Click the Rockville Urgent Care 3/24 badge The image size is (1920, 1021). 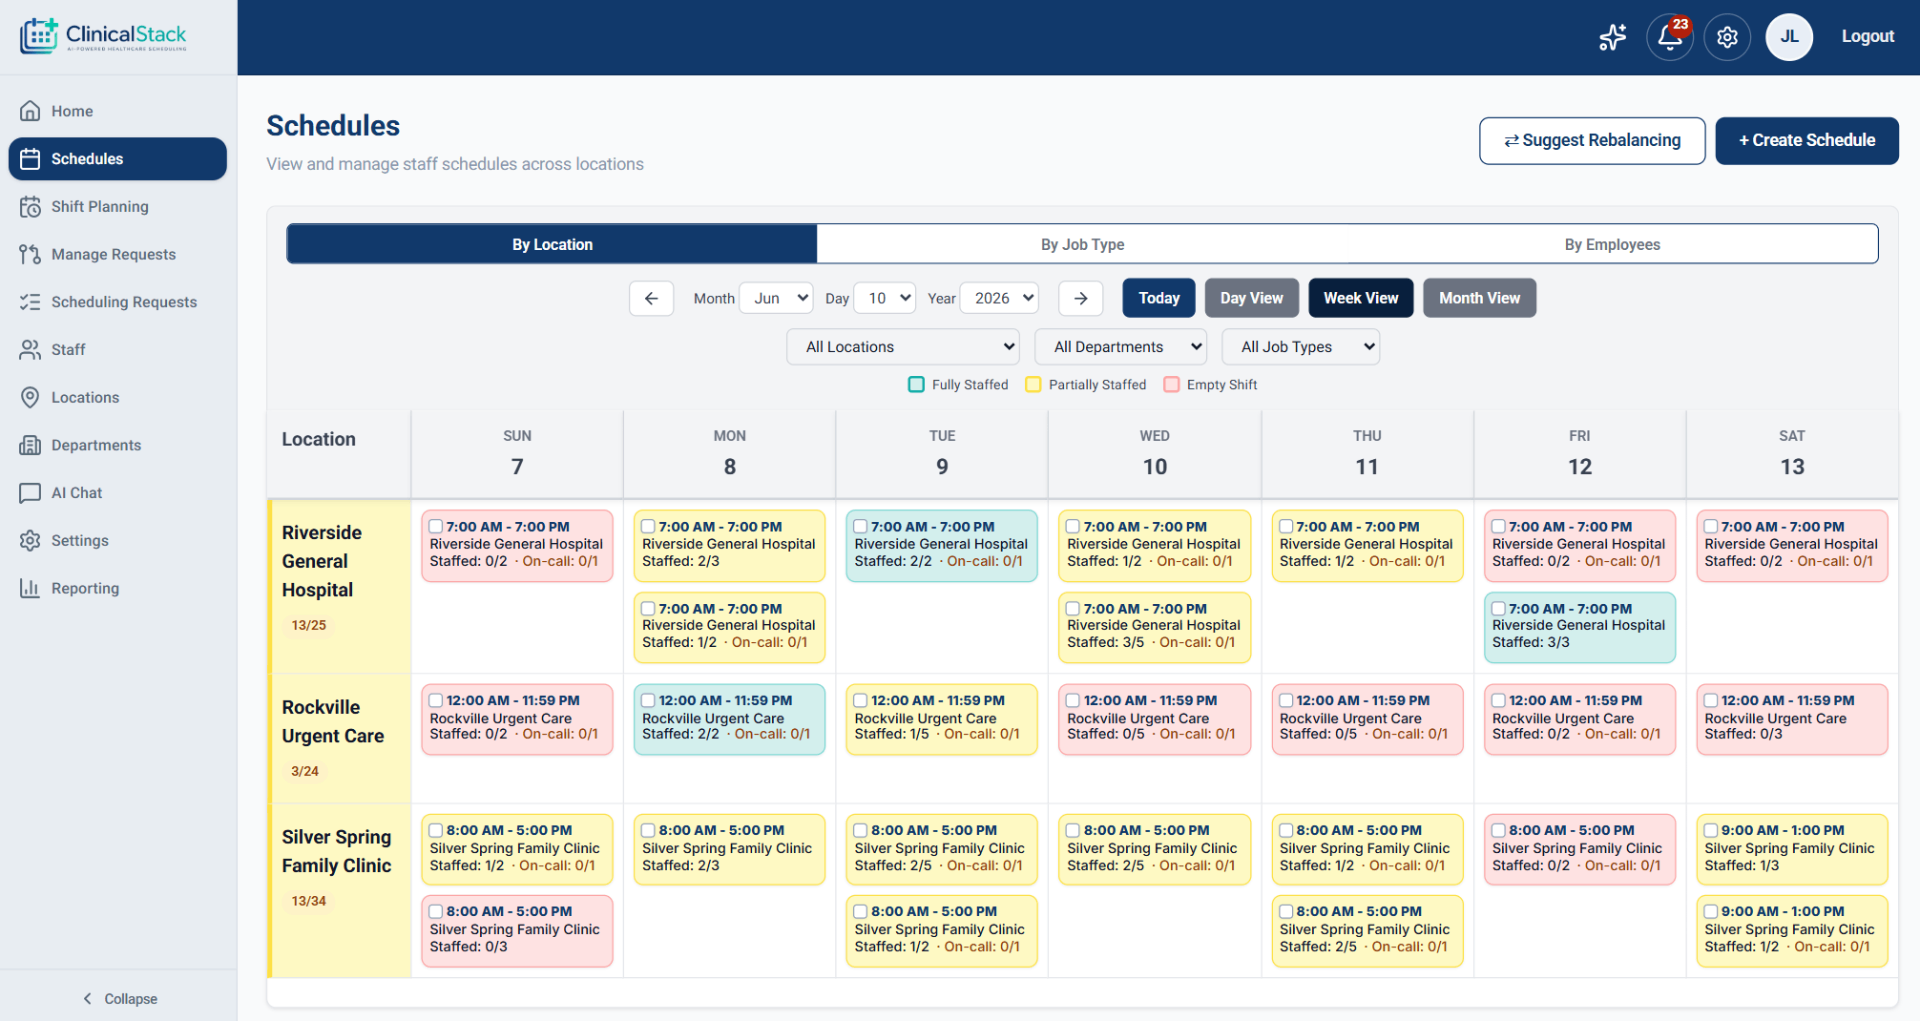pos(304,772)
